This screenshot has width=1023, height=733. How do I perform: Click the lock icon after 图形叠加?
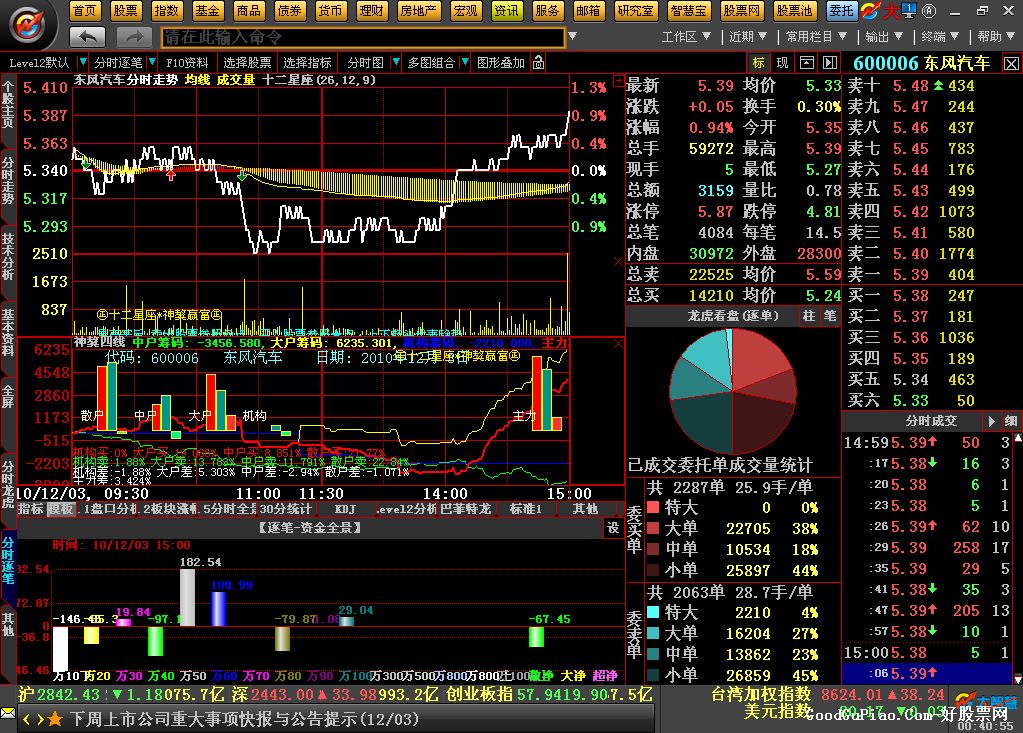click(538, 63)
